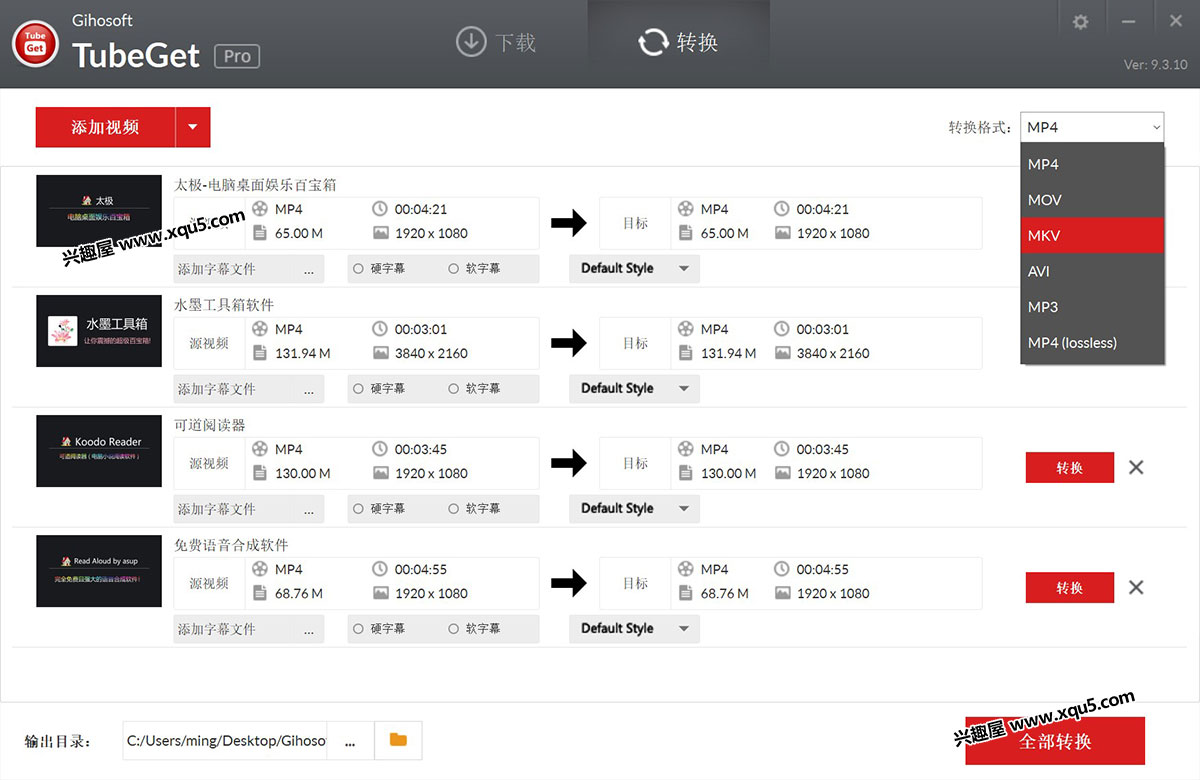
Task: Click source clock icon of 水墨工具箱软件
Action: pos(380,329)
